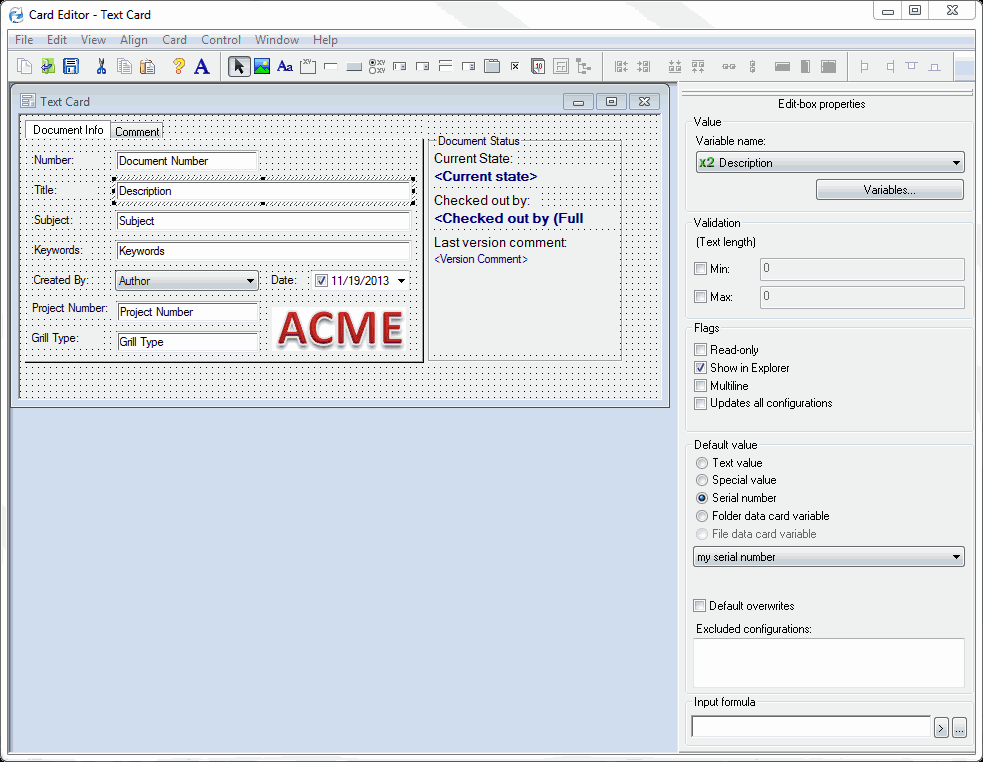Choose the radio button control tool
This screenshot has height=762, width=983.
click(377, 67)
